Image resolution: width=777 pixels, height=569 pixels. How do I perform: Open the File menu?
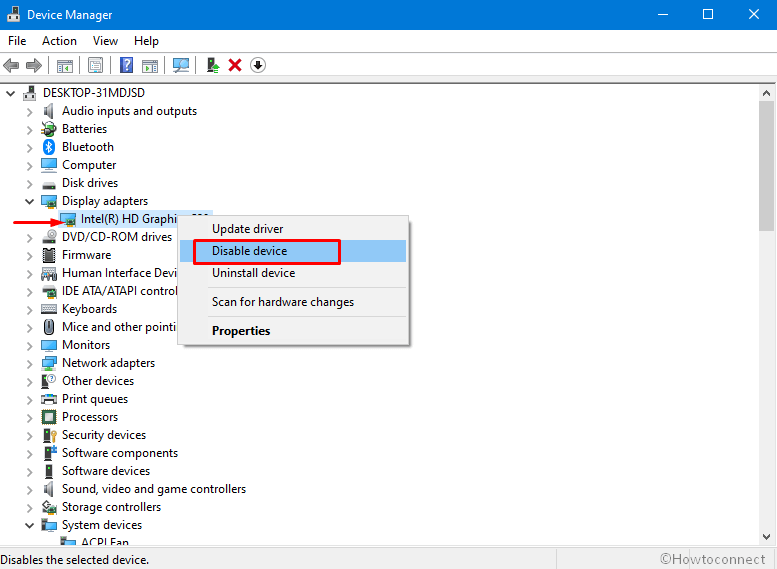[x=17, y=41]
